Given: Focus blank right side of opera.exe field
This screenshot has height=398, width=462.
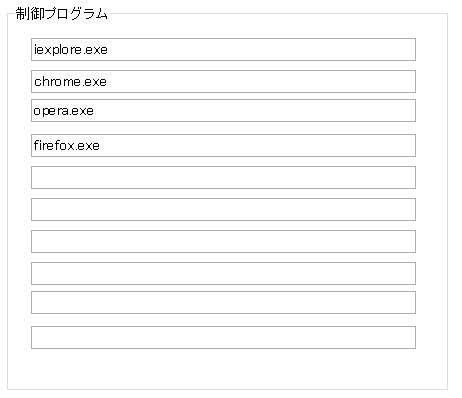Looking at the screenshot, I should tap(255, 111).
